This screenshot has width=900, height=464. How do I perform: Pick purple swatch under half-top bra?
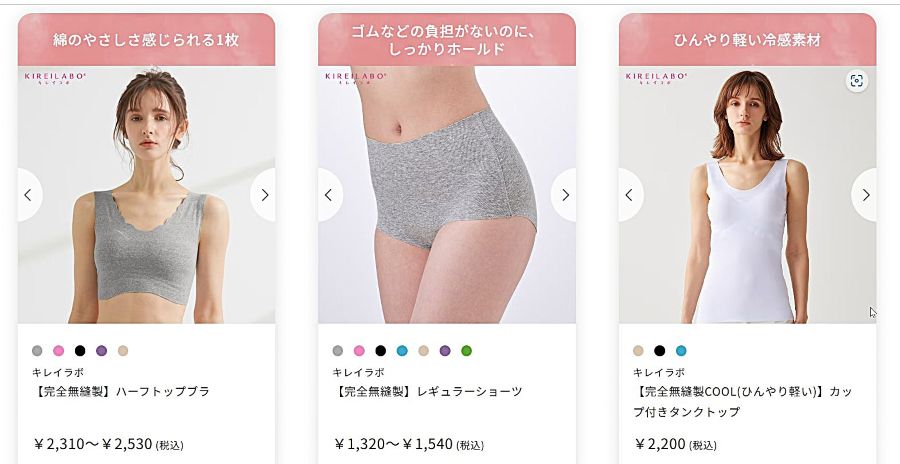pos(102,351)
